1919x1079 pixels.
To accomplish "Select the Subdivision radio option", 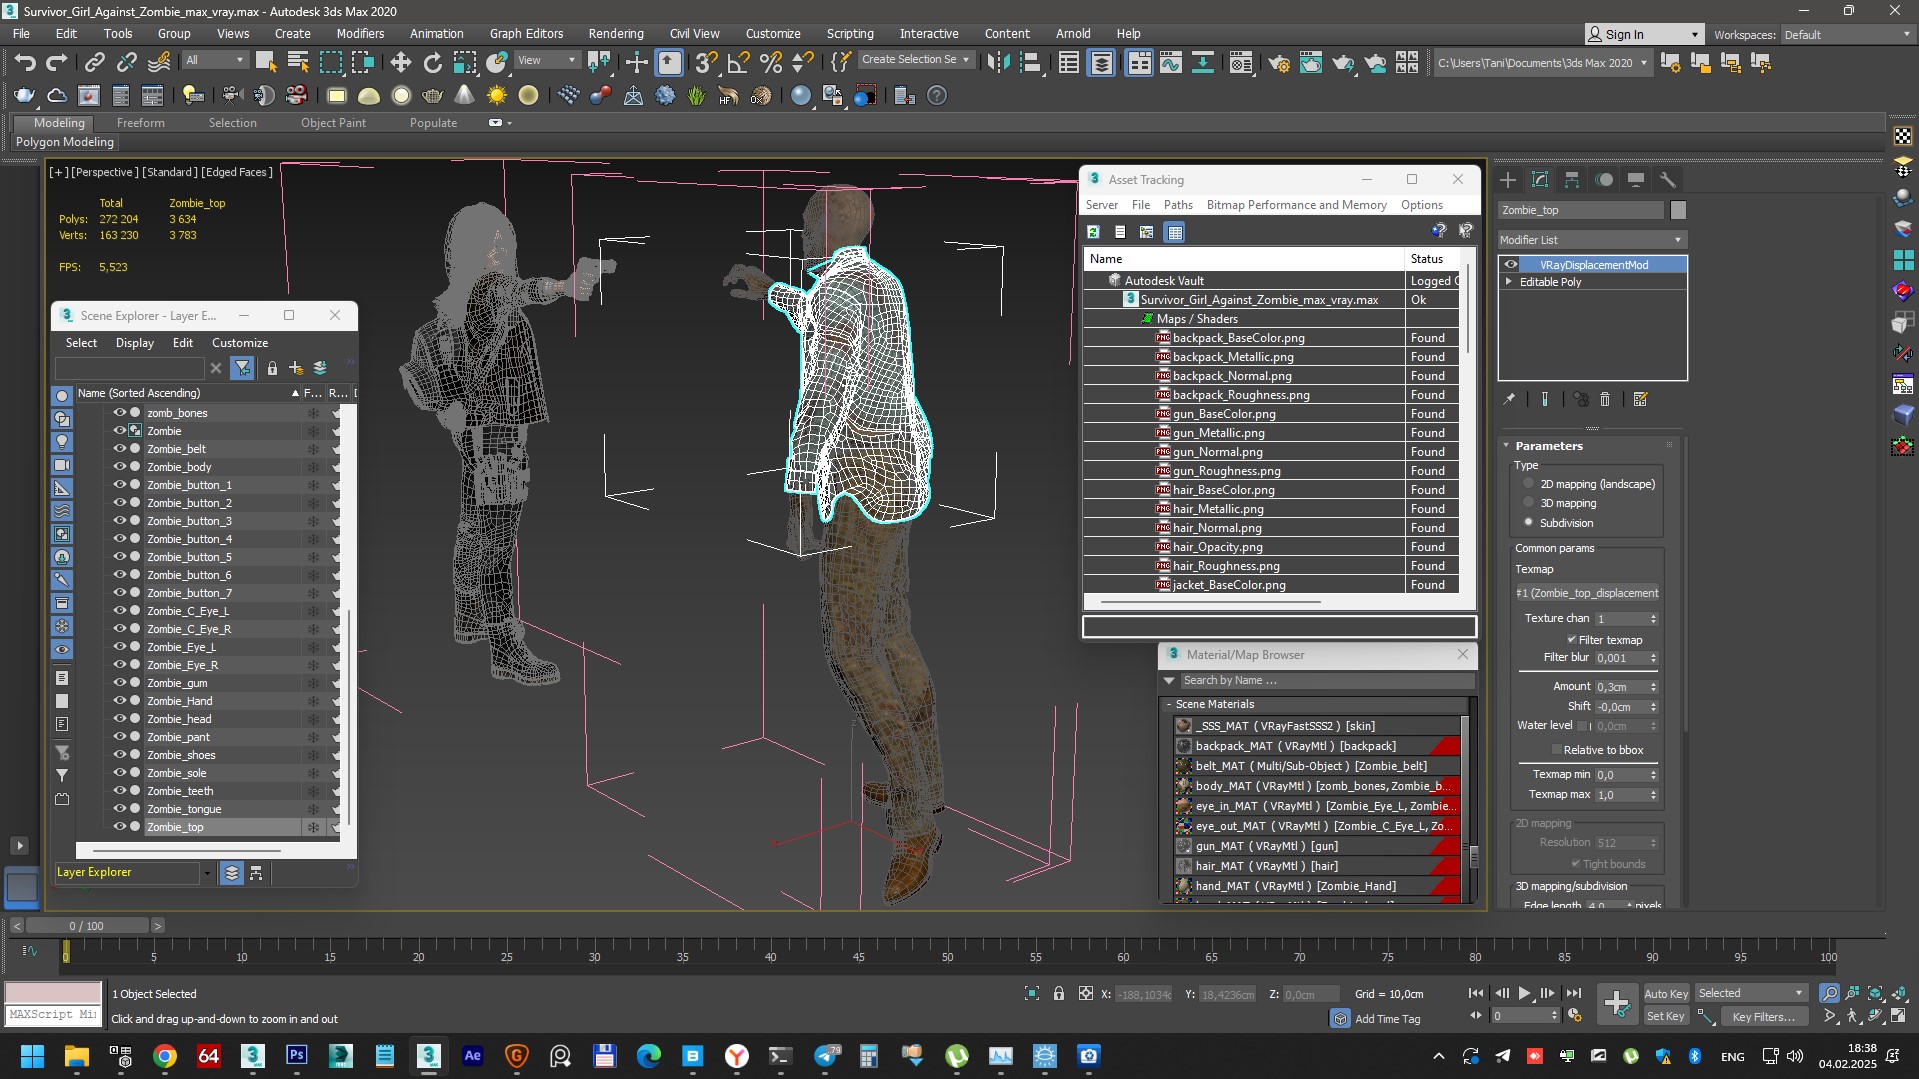I will click(x=1528, y=522).
